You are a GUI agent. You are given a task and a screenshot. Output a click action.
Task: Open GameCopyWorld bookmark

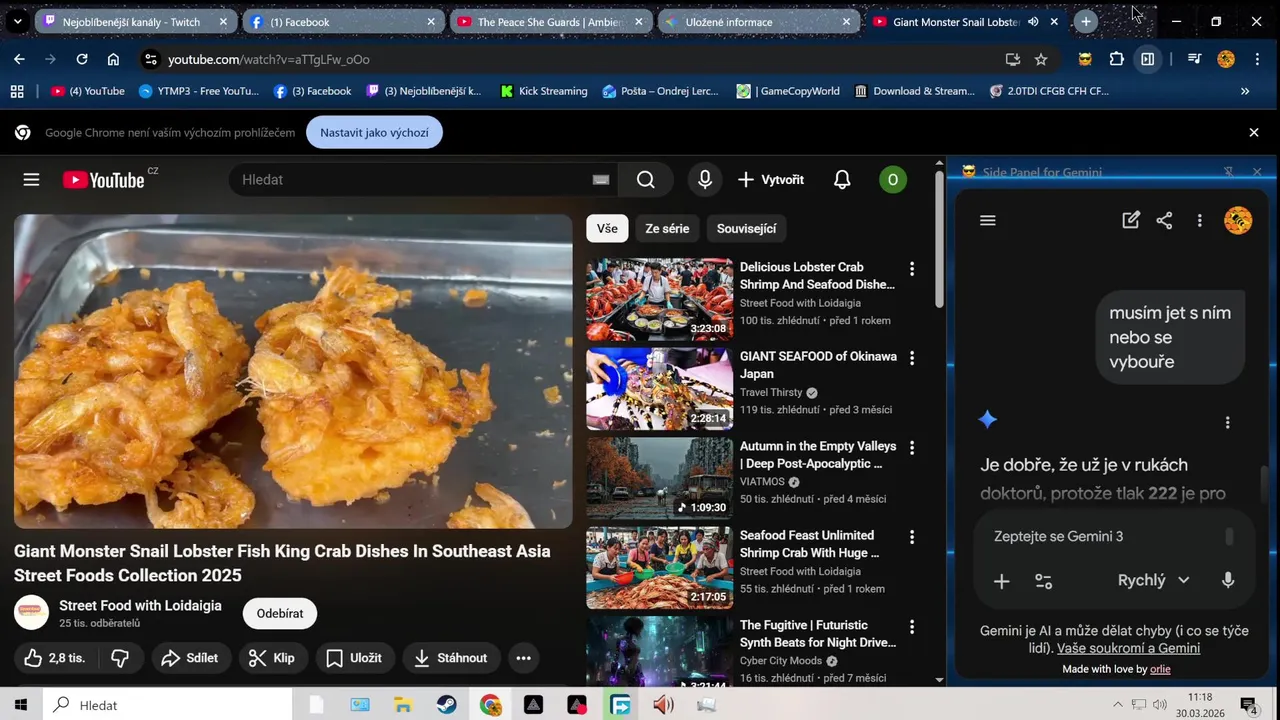[x=788, y=91]
